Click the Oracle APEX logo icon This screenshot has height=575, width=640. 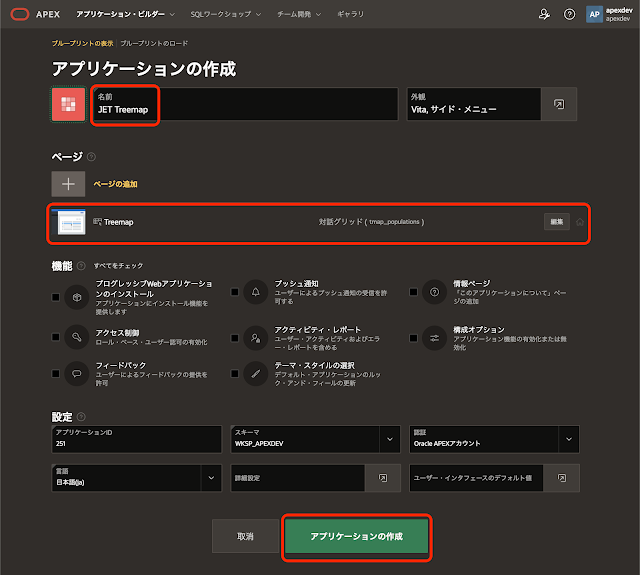(x=20, y=14)
